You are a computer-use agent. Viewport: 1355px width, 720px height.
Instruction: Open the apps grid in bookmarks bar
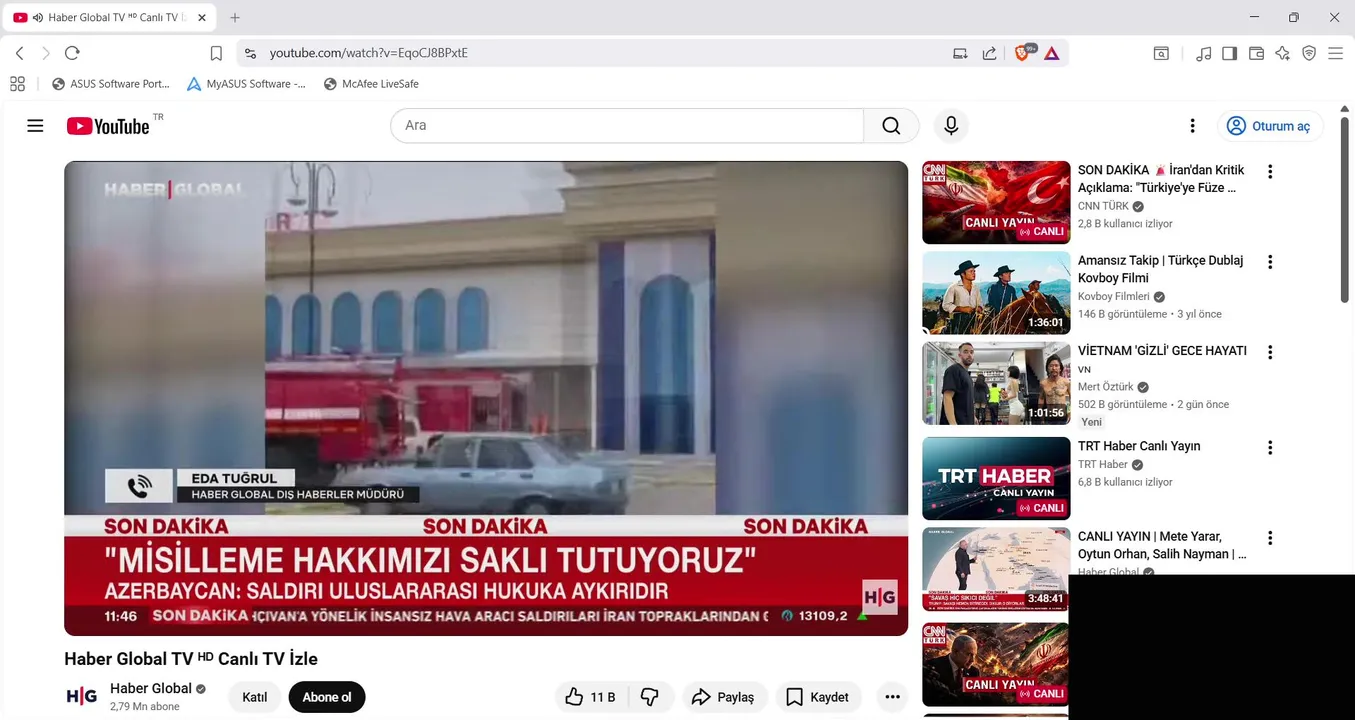click(17, 84)
